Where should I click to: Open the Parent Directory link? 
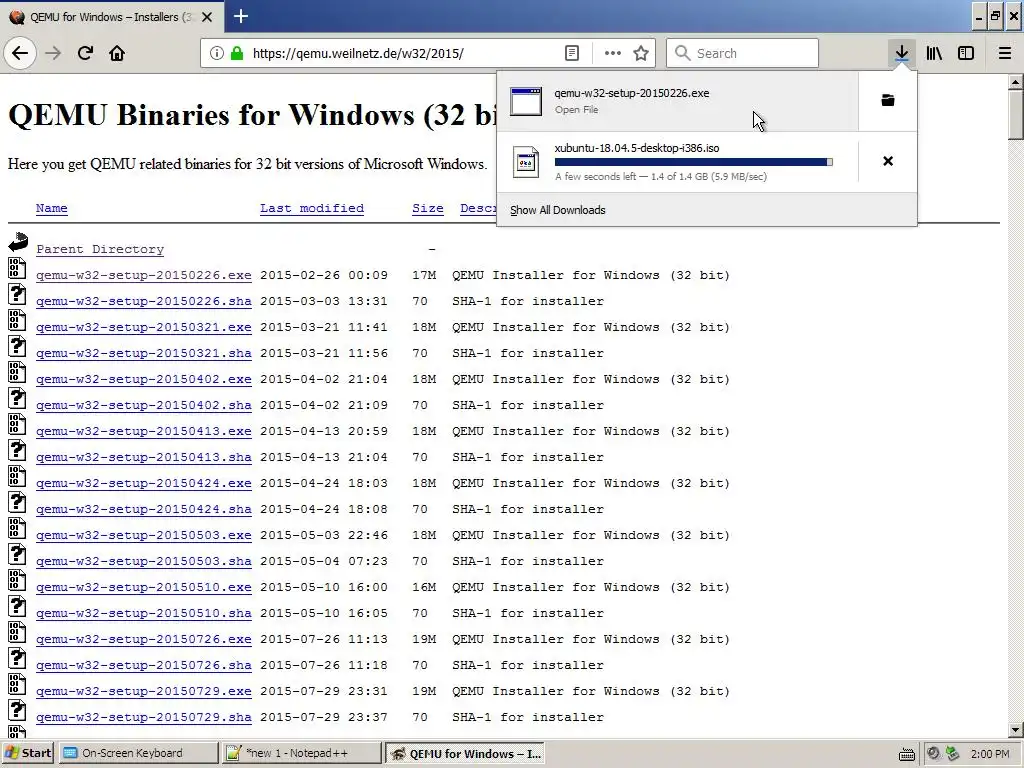tap(100, 249)
